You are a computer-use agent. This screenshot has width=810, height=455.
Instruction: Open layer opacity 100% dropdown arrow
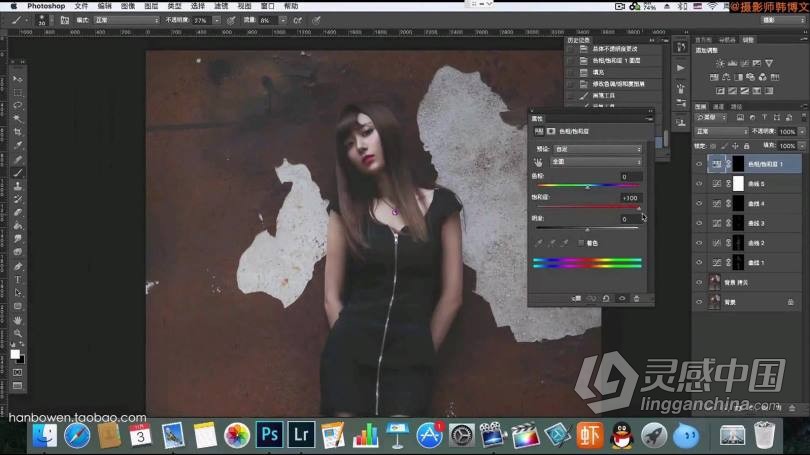[802, 132]
